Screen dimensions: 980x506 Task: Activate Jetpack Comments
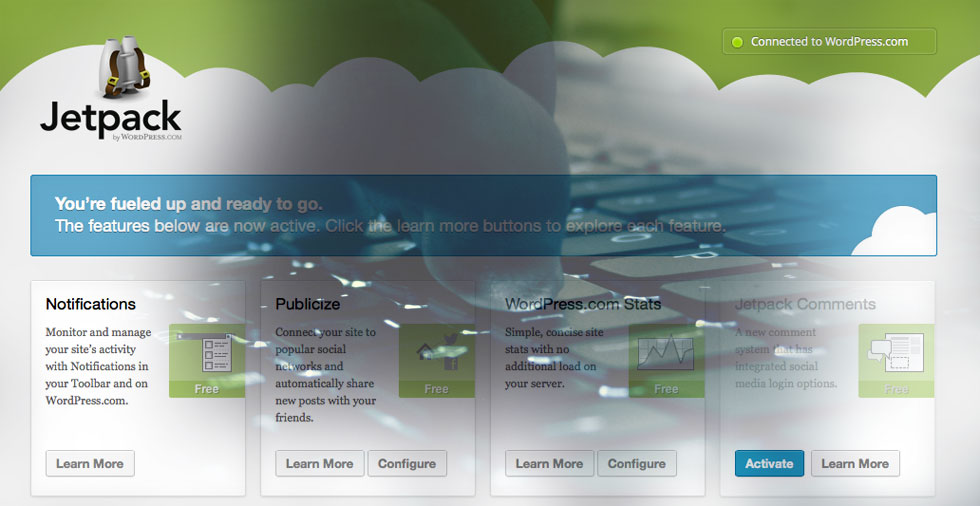coord(769,464)
